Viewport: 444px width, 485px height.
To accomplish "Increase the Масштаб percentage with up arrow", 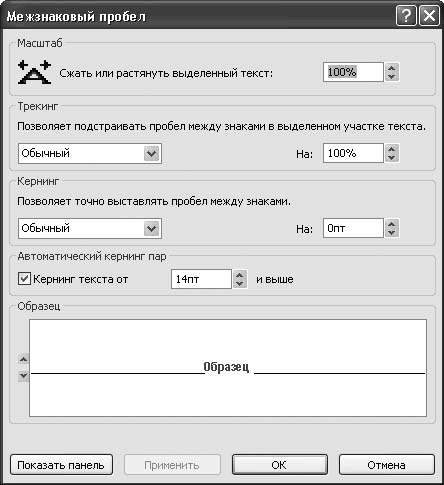I will 392,68.
